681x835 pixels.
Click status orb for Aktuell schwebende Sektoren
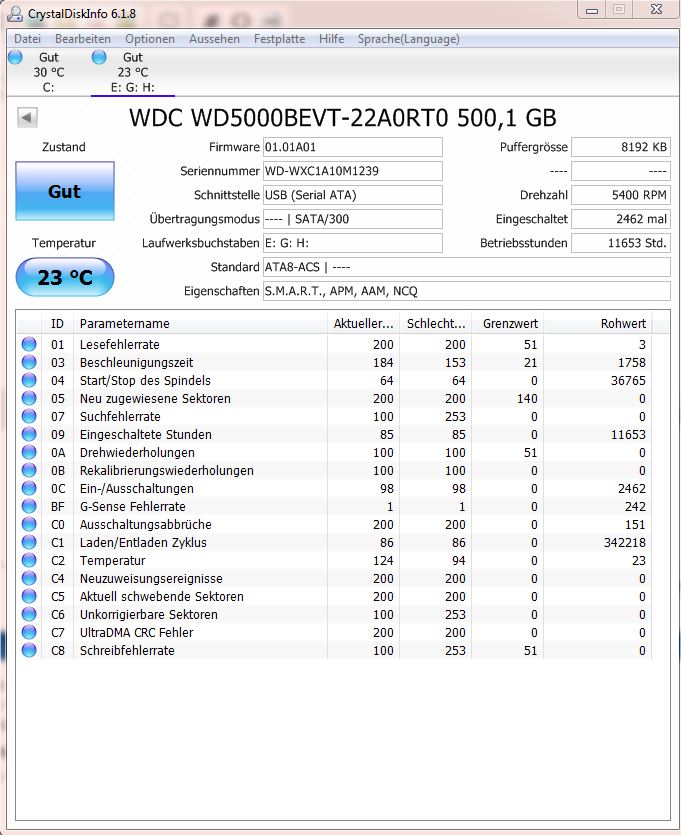29,596
